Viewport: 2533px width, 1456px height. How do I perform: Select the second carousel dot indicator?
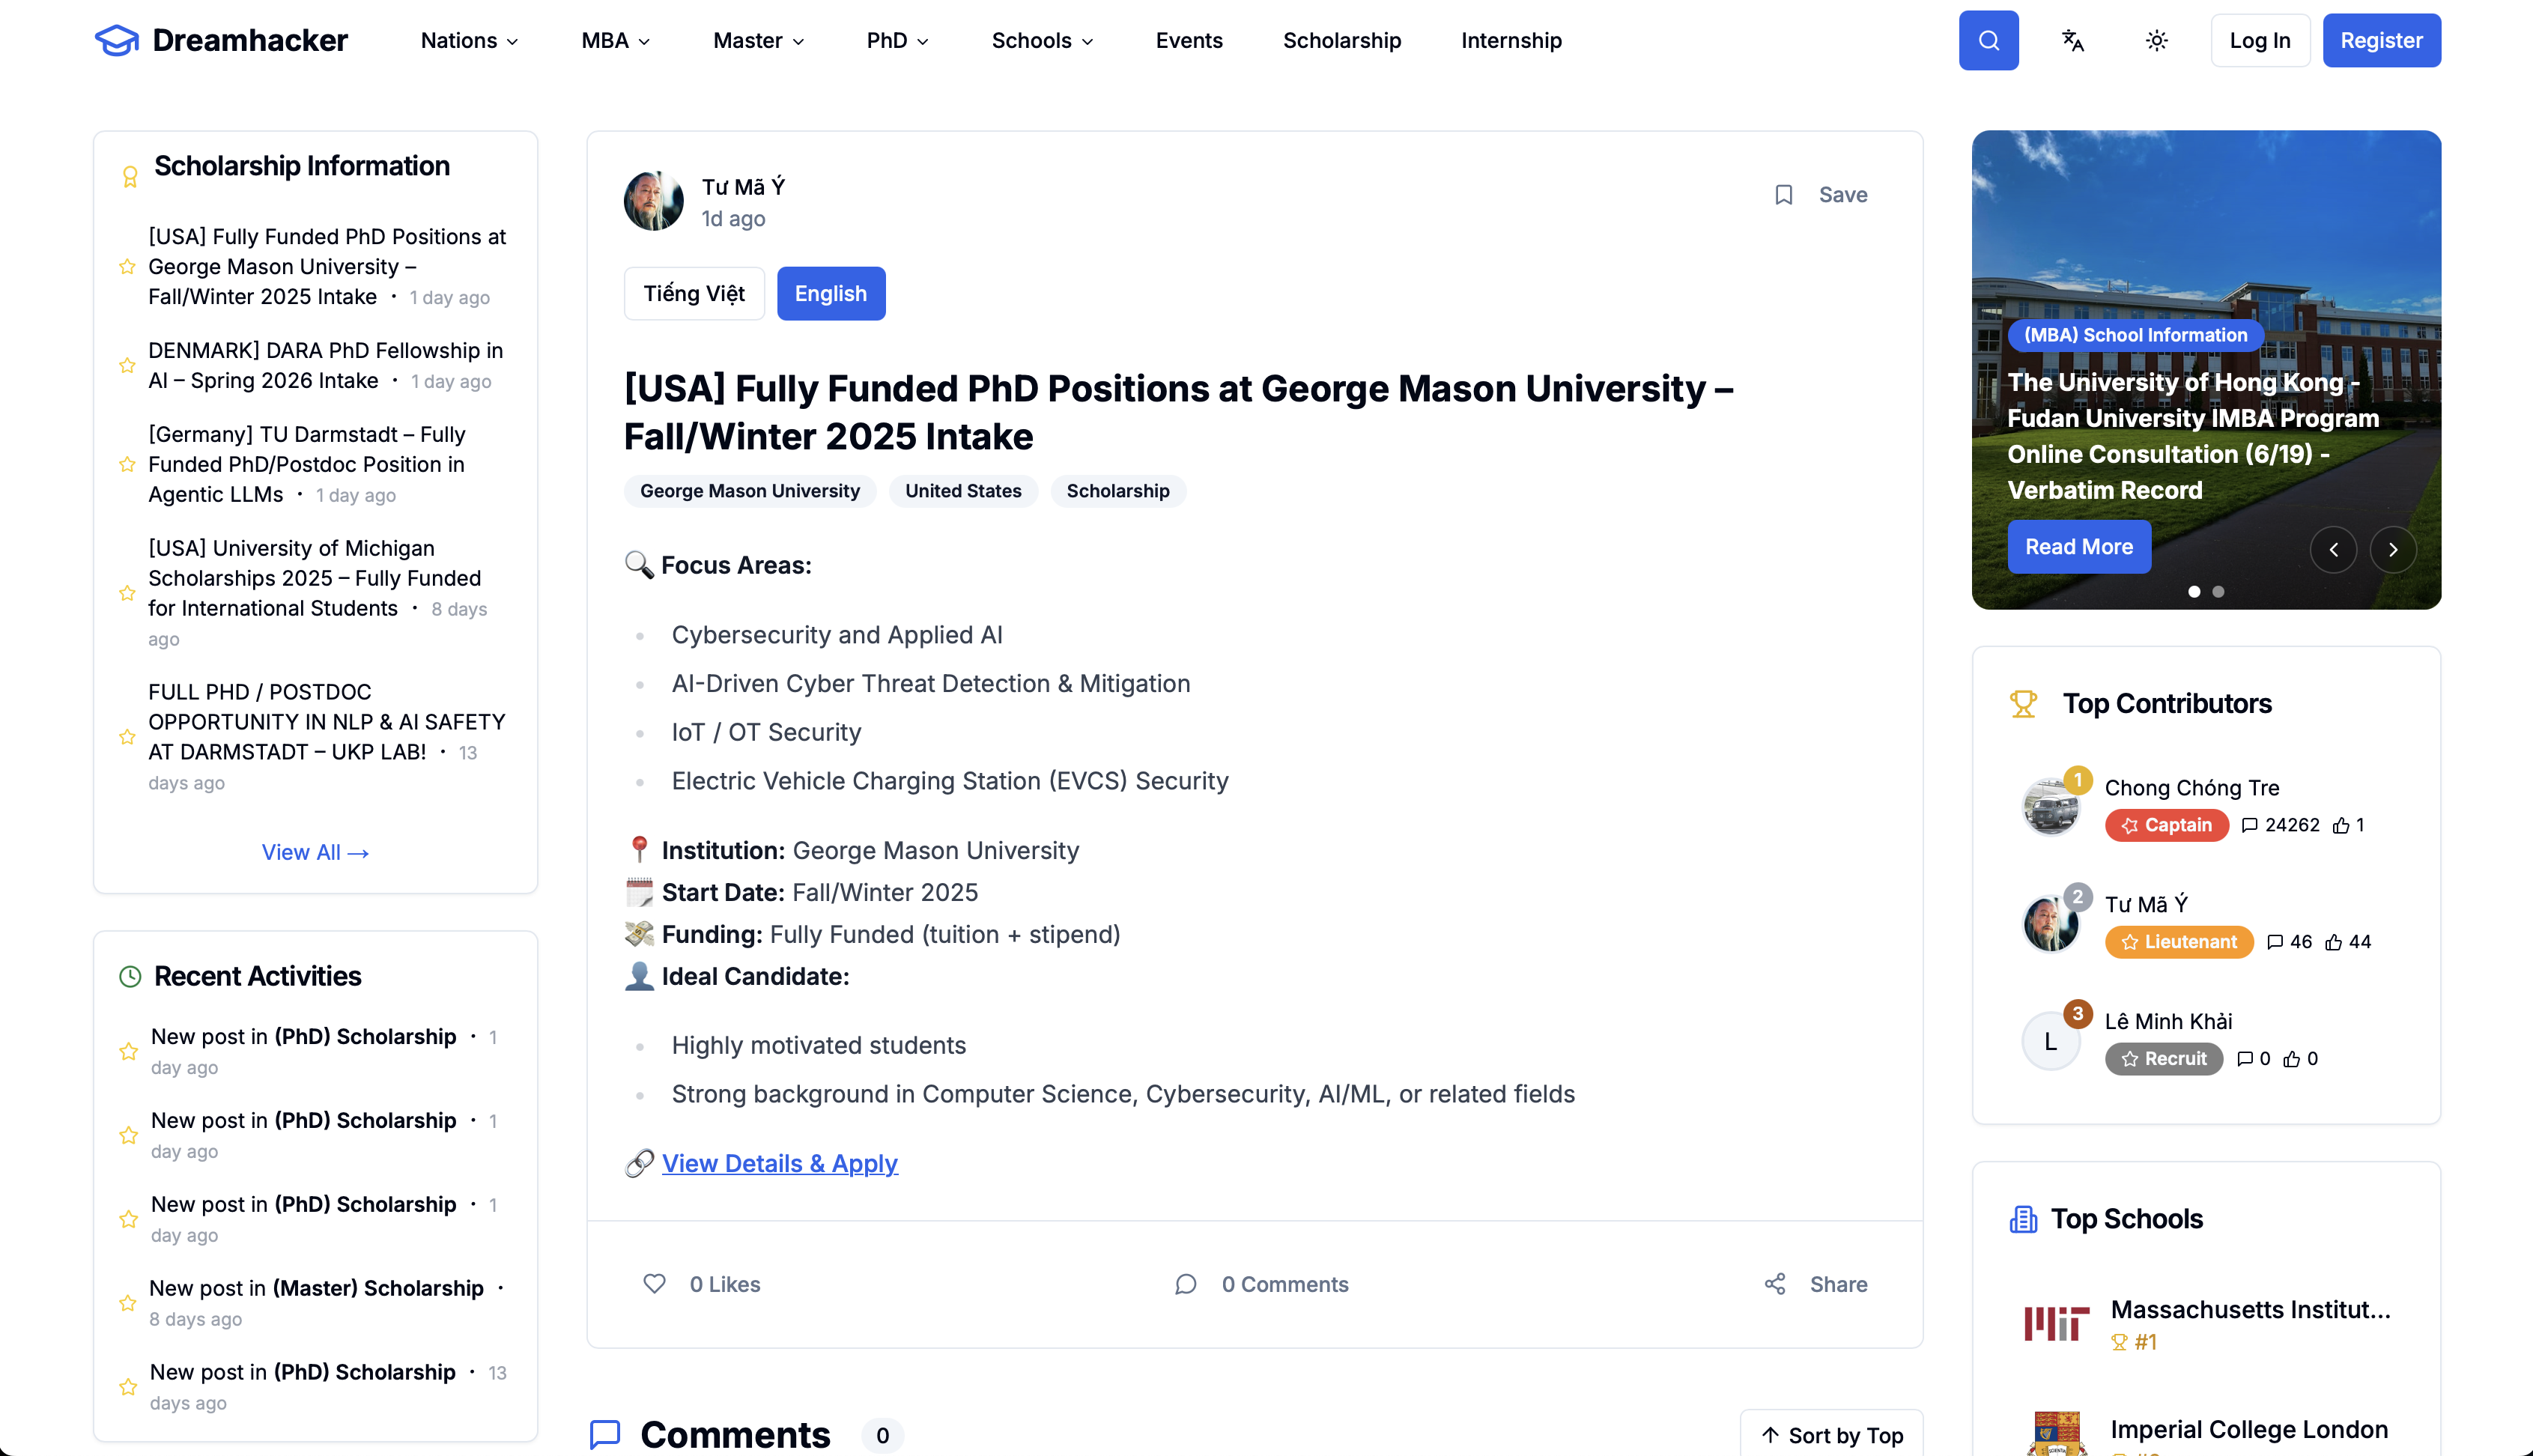(2218, 592)
